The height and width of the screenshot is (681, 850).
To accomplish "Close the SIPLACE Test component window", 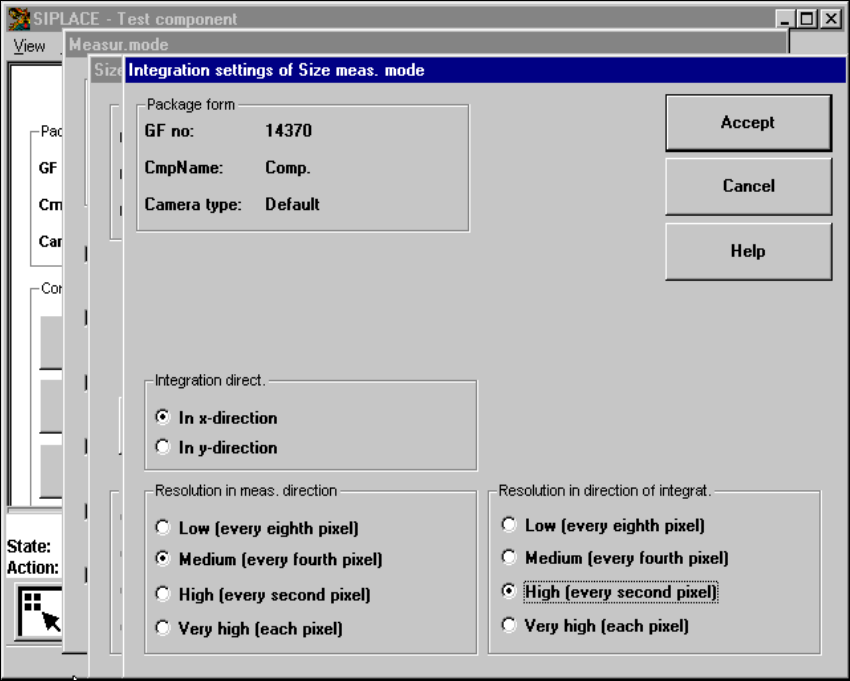I will pyautogui.click(x=829, y=19).
